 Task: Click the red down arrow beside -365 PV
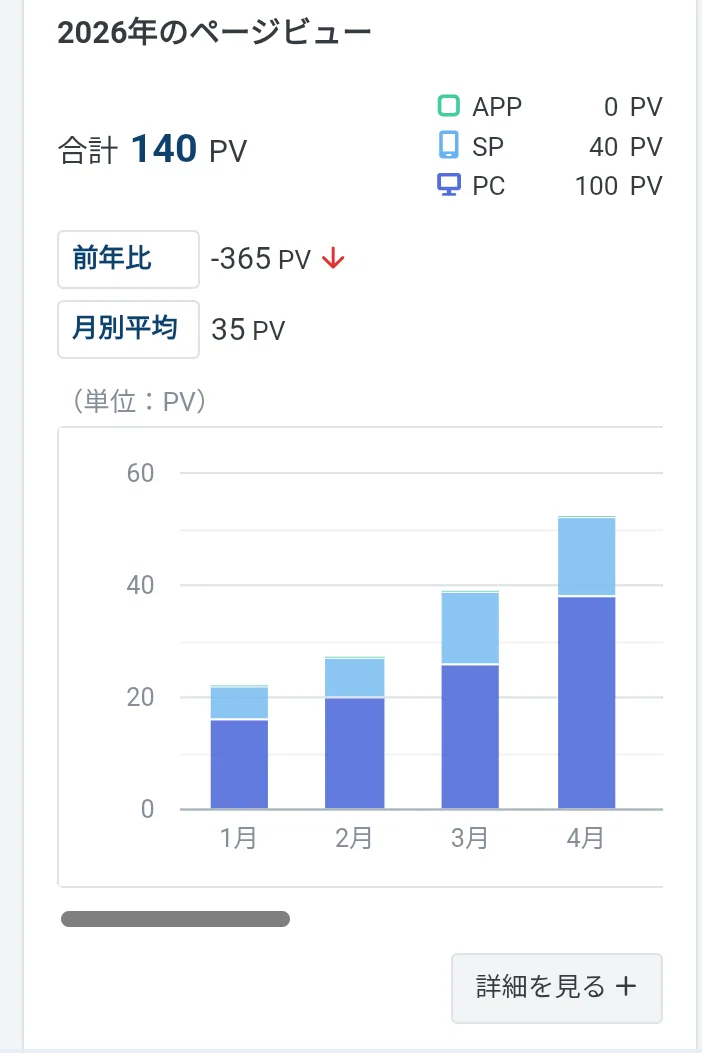[333, 259]
